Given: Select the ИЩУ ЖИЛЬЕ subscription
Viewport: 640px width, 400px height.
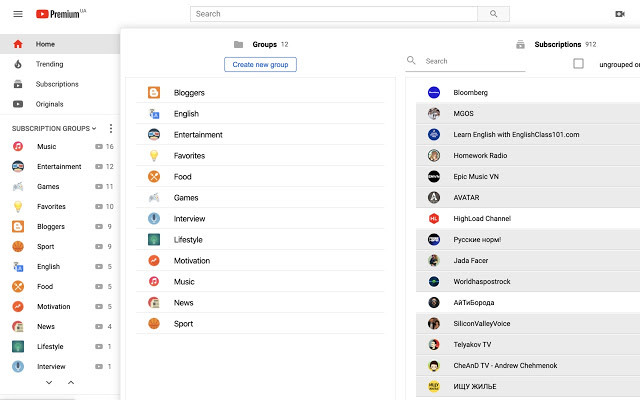Looking at the screenshot, I should 528,387.
